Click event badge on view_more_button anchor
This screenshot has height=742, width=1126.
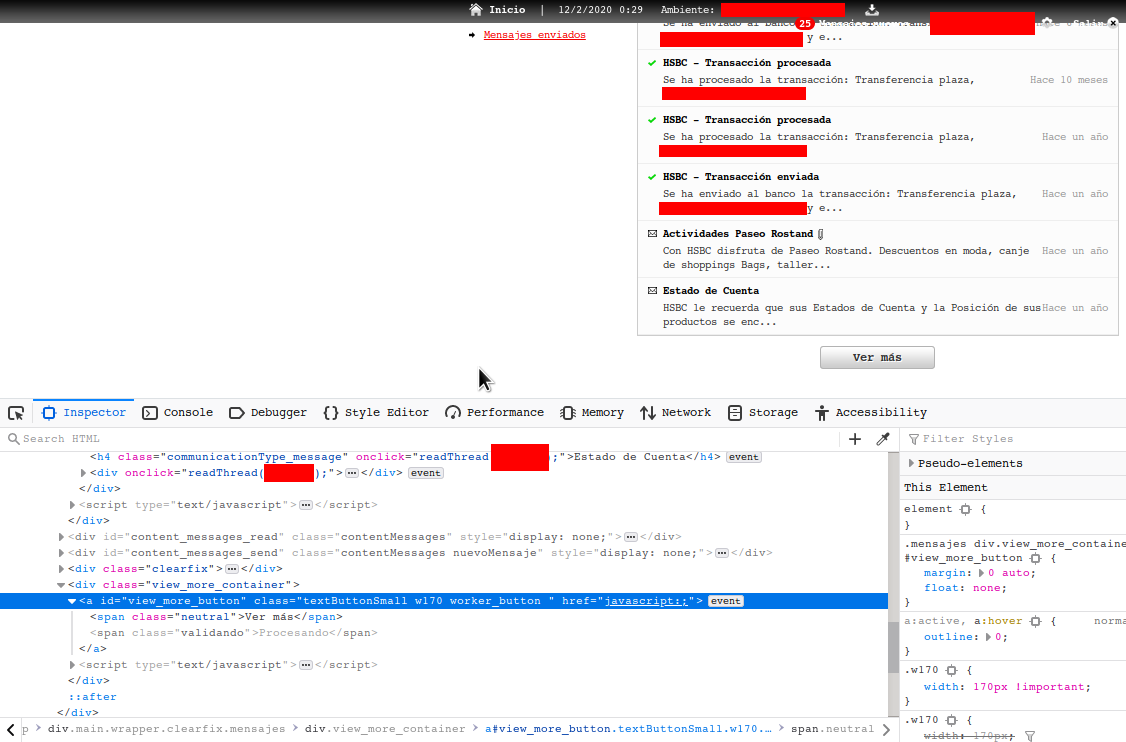coord(726,601)
